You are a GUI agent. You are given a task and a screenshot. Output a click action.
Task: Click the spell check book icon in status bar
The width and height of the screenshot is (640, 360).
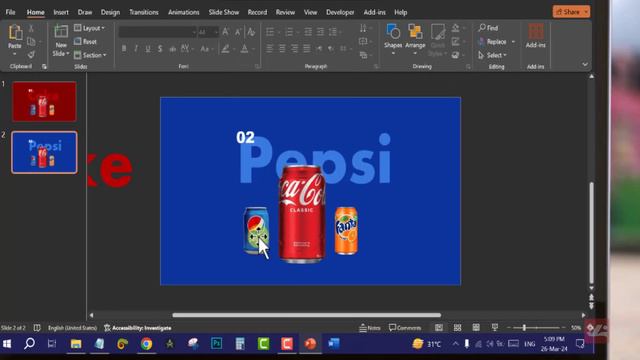coord(37,328)
